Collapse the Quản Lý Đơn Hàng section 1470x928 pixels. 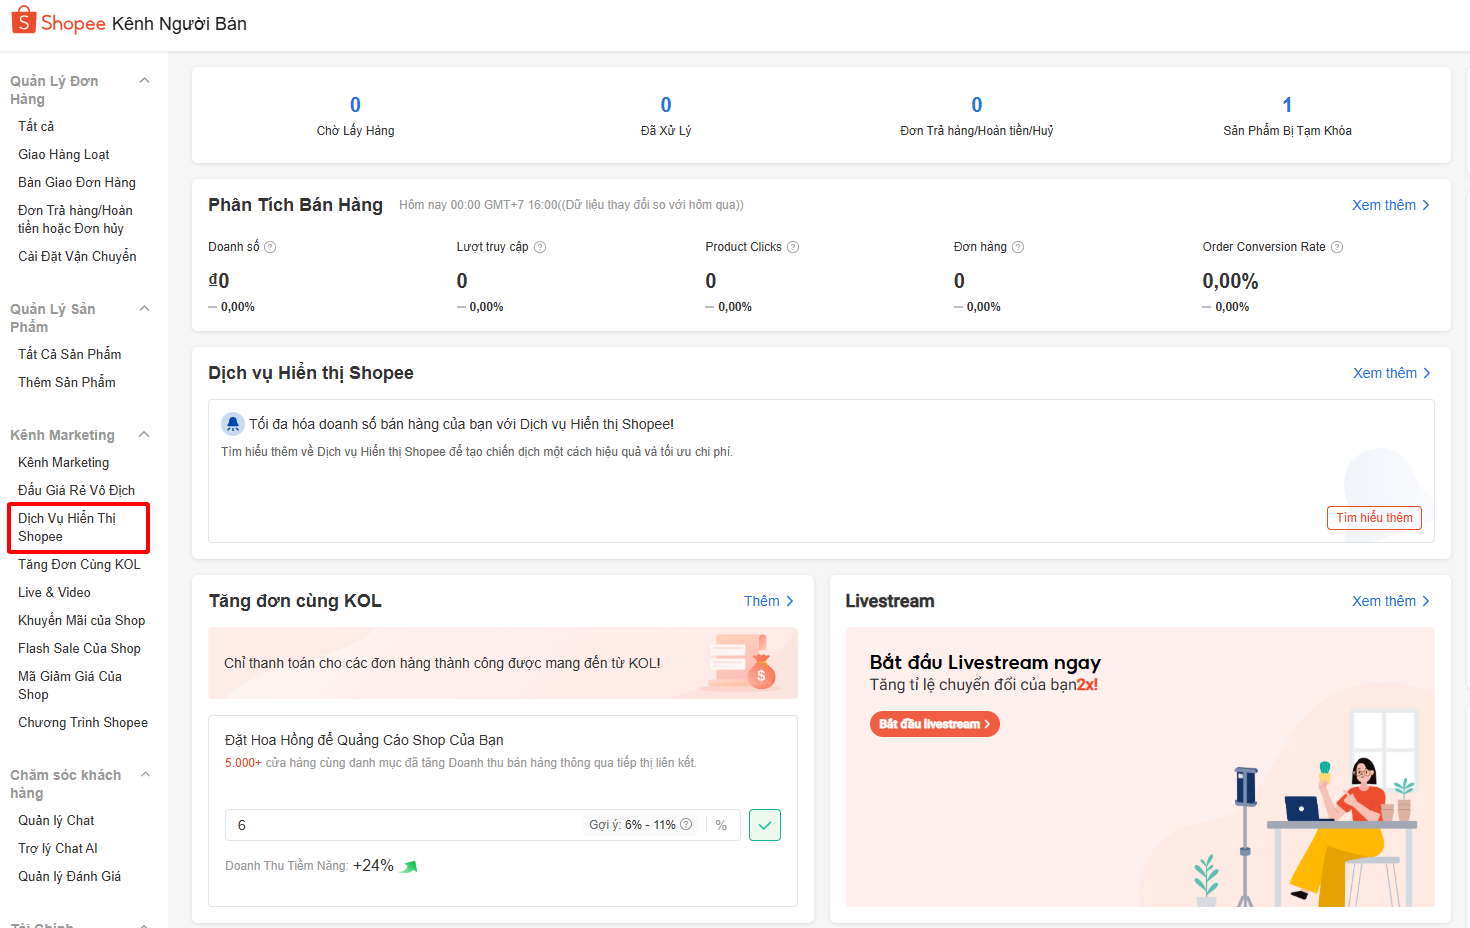tap(144, 81)
